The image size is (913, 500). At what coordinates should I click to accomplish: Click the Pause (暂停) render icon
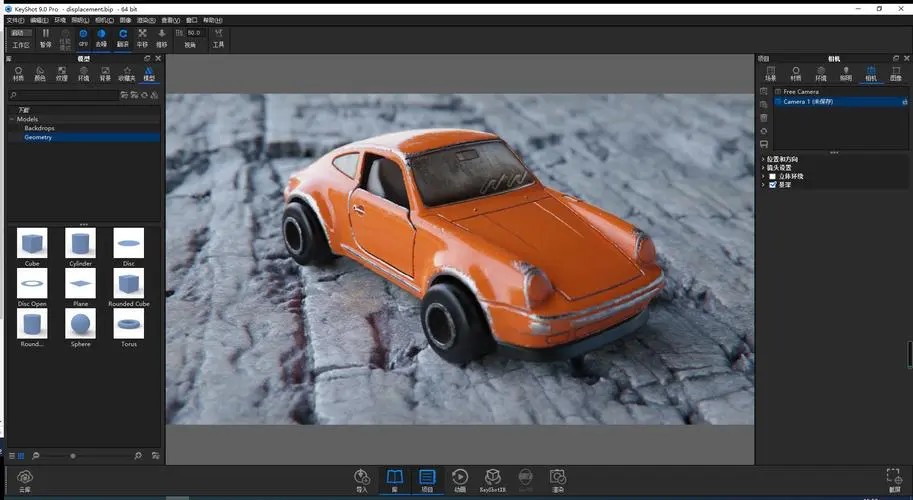pos(45,35)
